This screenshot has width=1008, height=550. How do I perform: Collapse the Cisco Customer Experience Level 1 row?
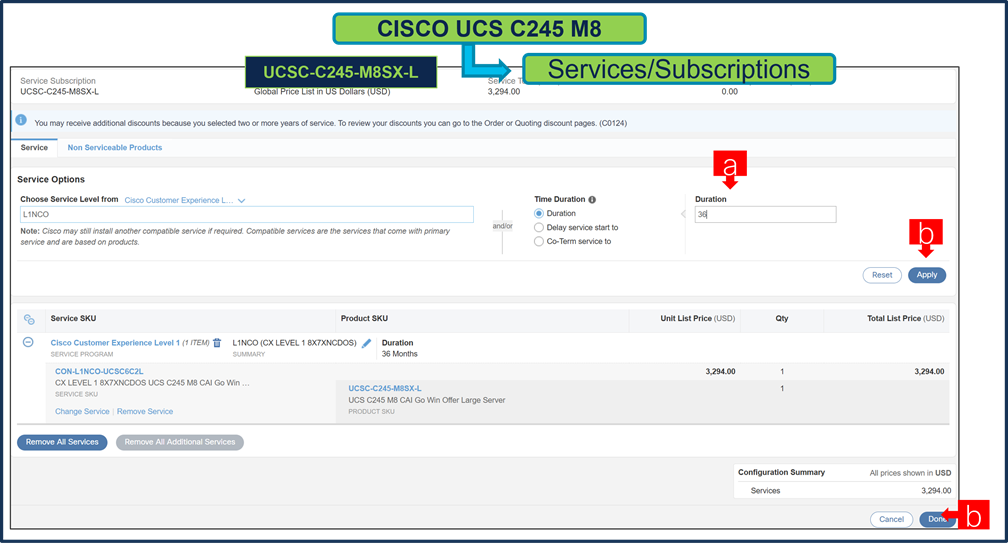pos(28,342)
